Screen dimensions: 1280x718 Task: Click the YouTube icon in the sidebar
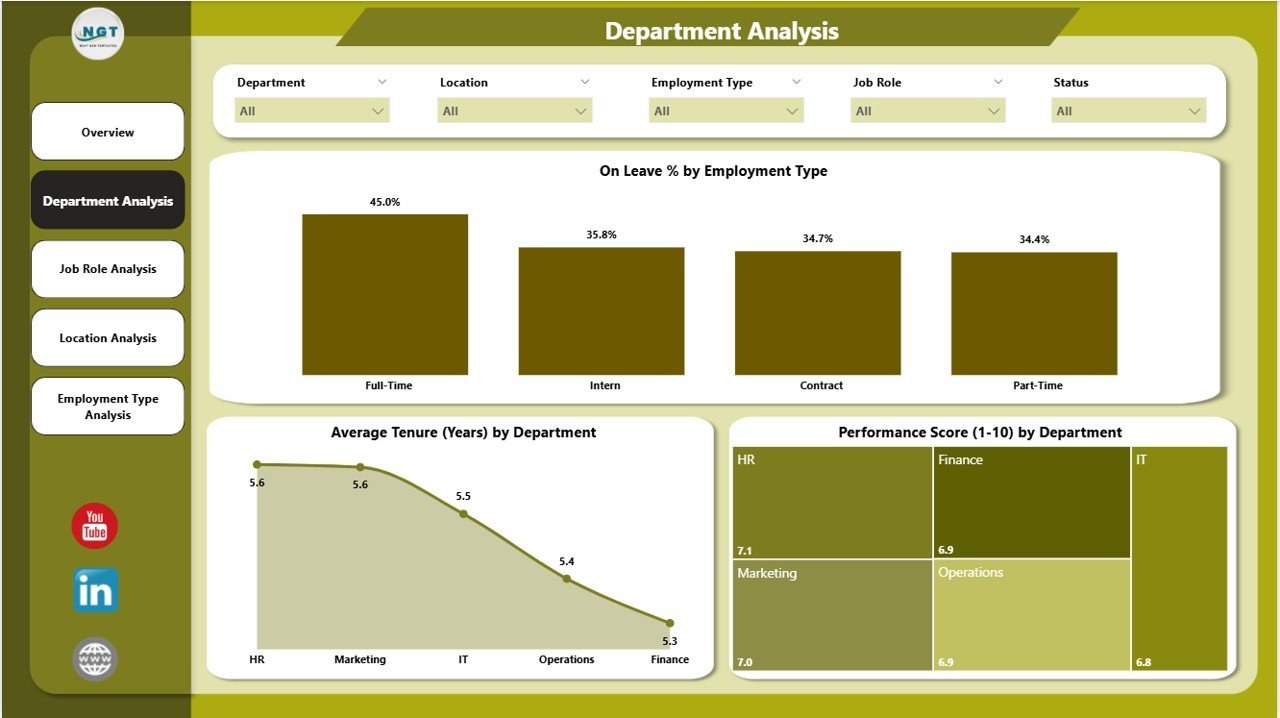click(94, 525)
